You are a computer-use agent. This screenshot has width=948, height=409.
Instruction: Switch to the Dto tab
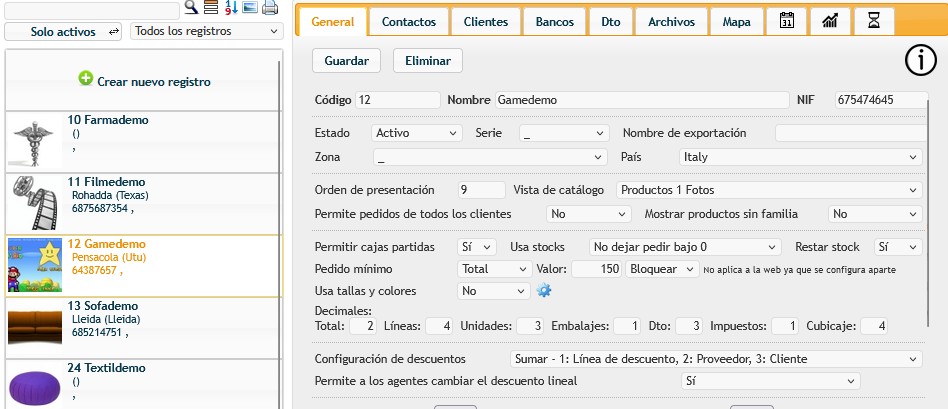coord(611,22)
